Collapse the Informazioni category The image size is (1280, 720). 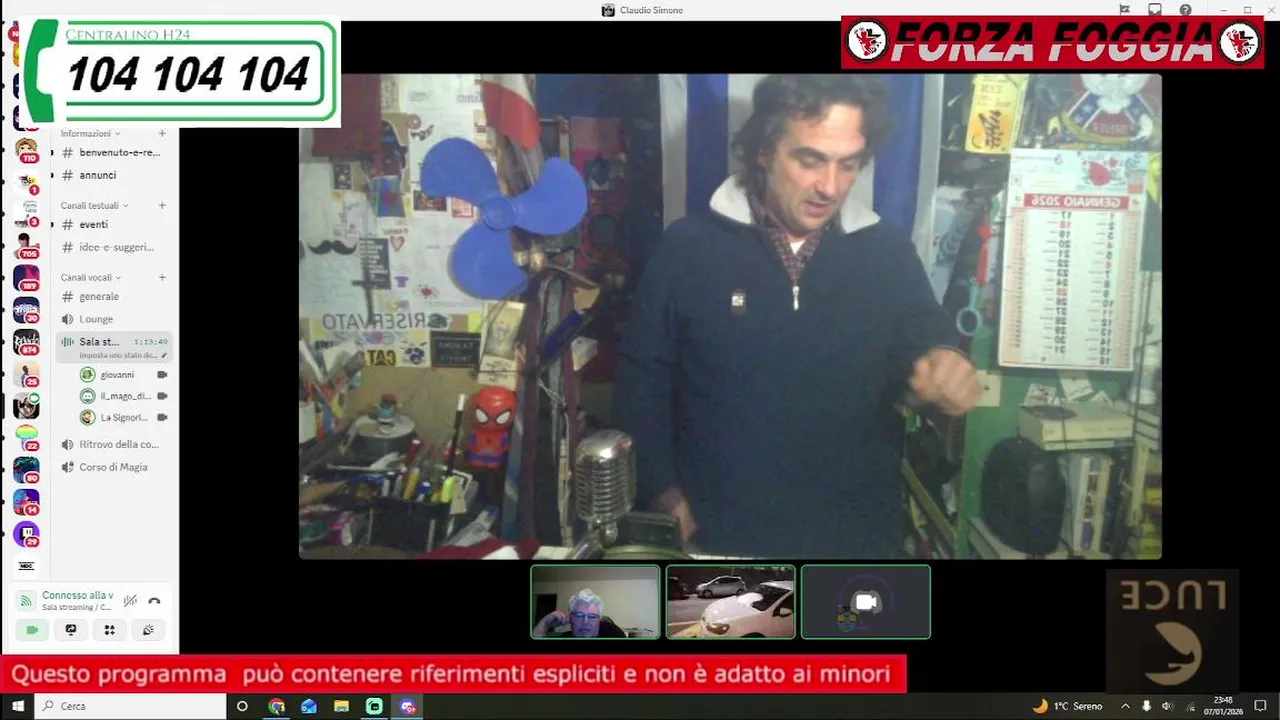coord(90,133)
